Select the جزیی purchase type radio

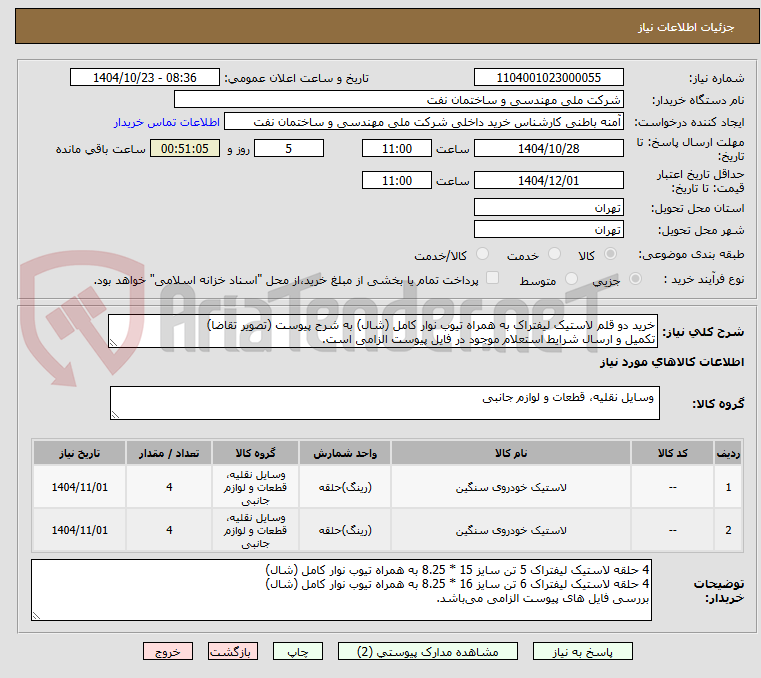coord(635,279)
